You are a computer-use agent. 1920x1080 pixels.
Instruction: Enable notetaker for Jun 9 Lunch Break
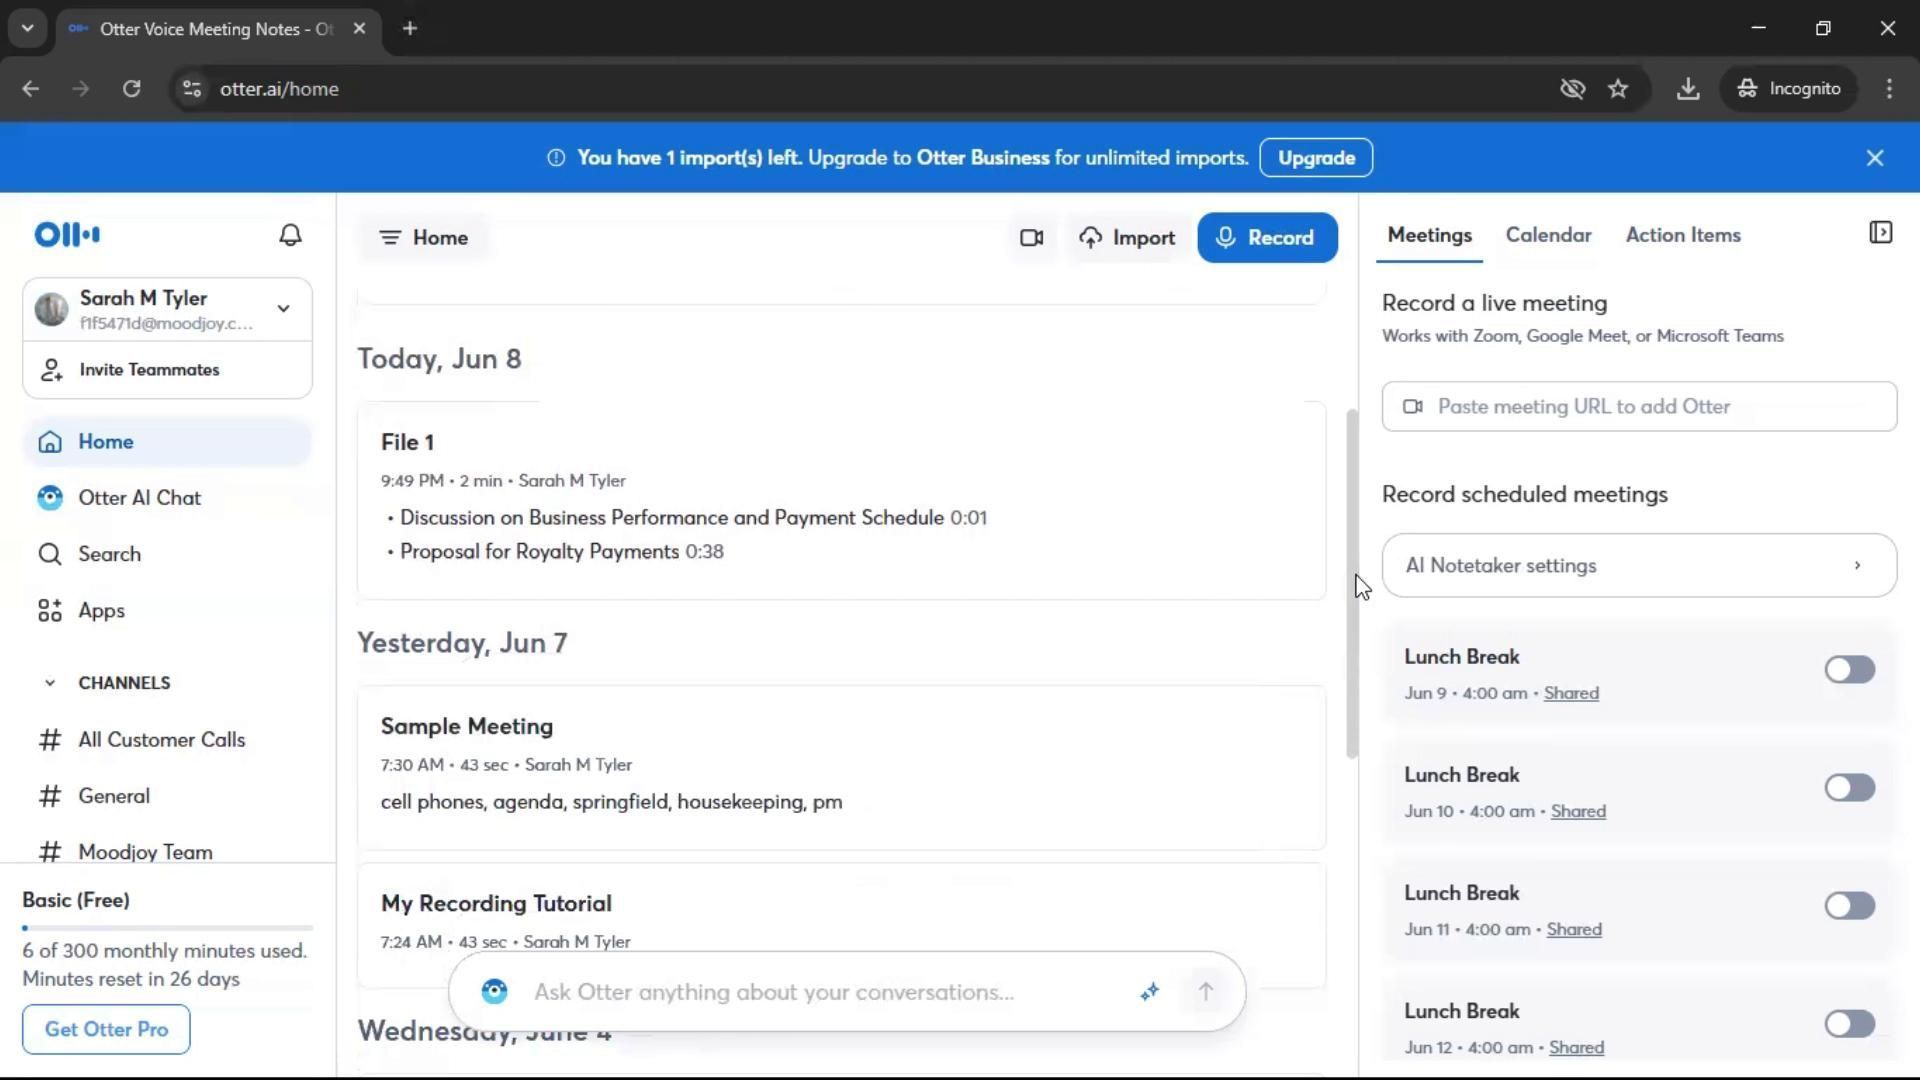[1849, 669]
